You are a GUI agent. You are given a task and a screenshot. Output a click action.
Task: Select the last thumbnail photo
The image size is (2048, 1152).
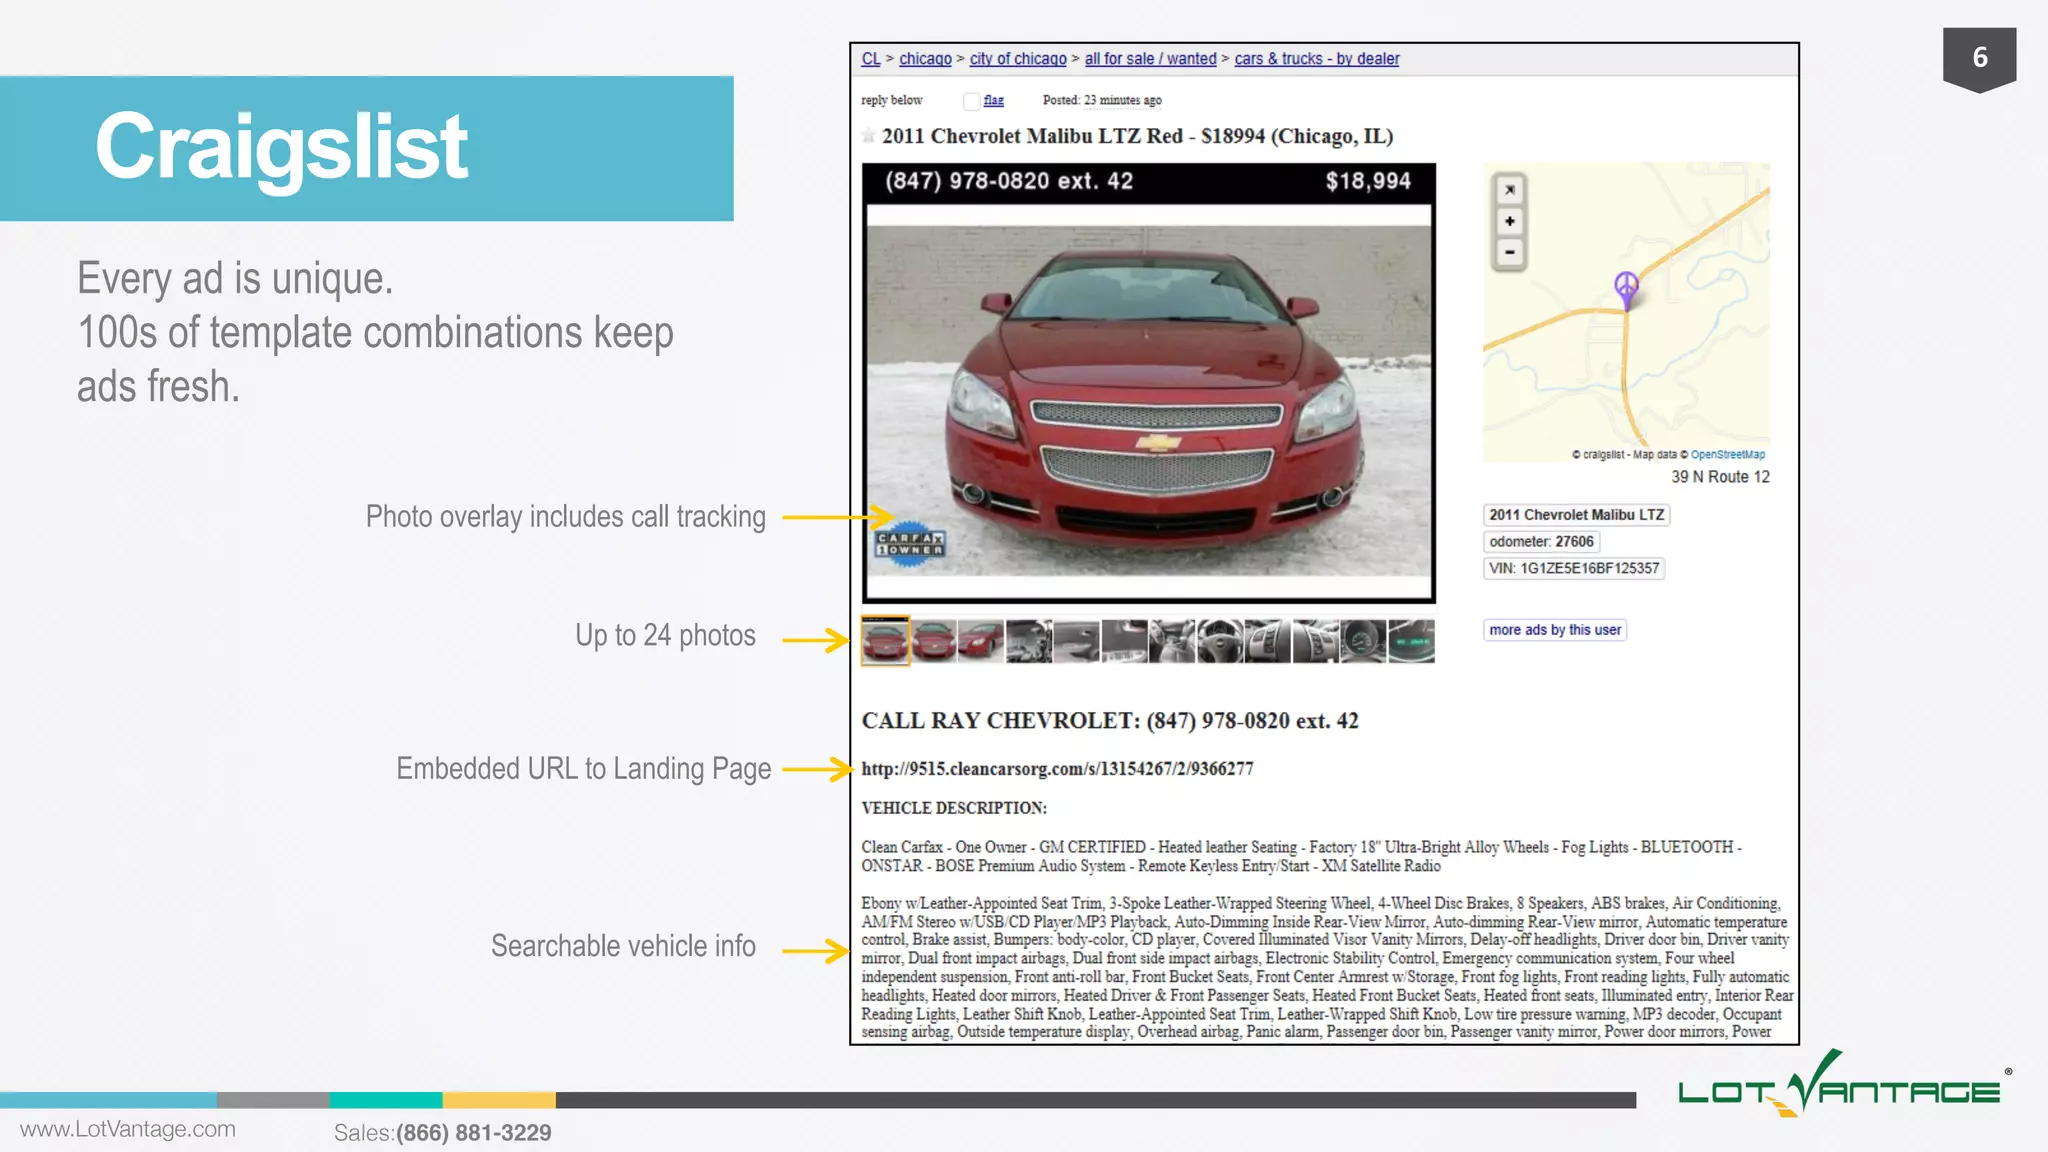click(1411, 641)
